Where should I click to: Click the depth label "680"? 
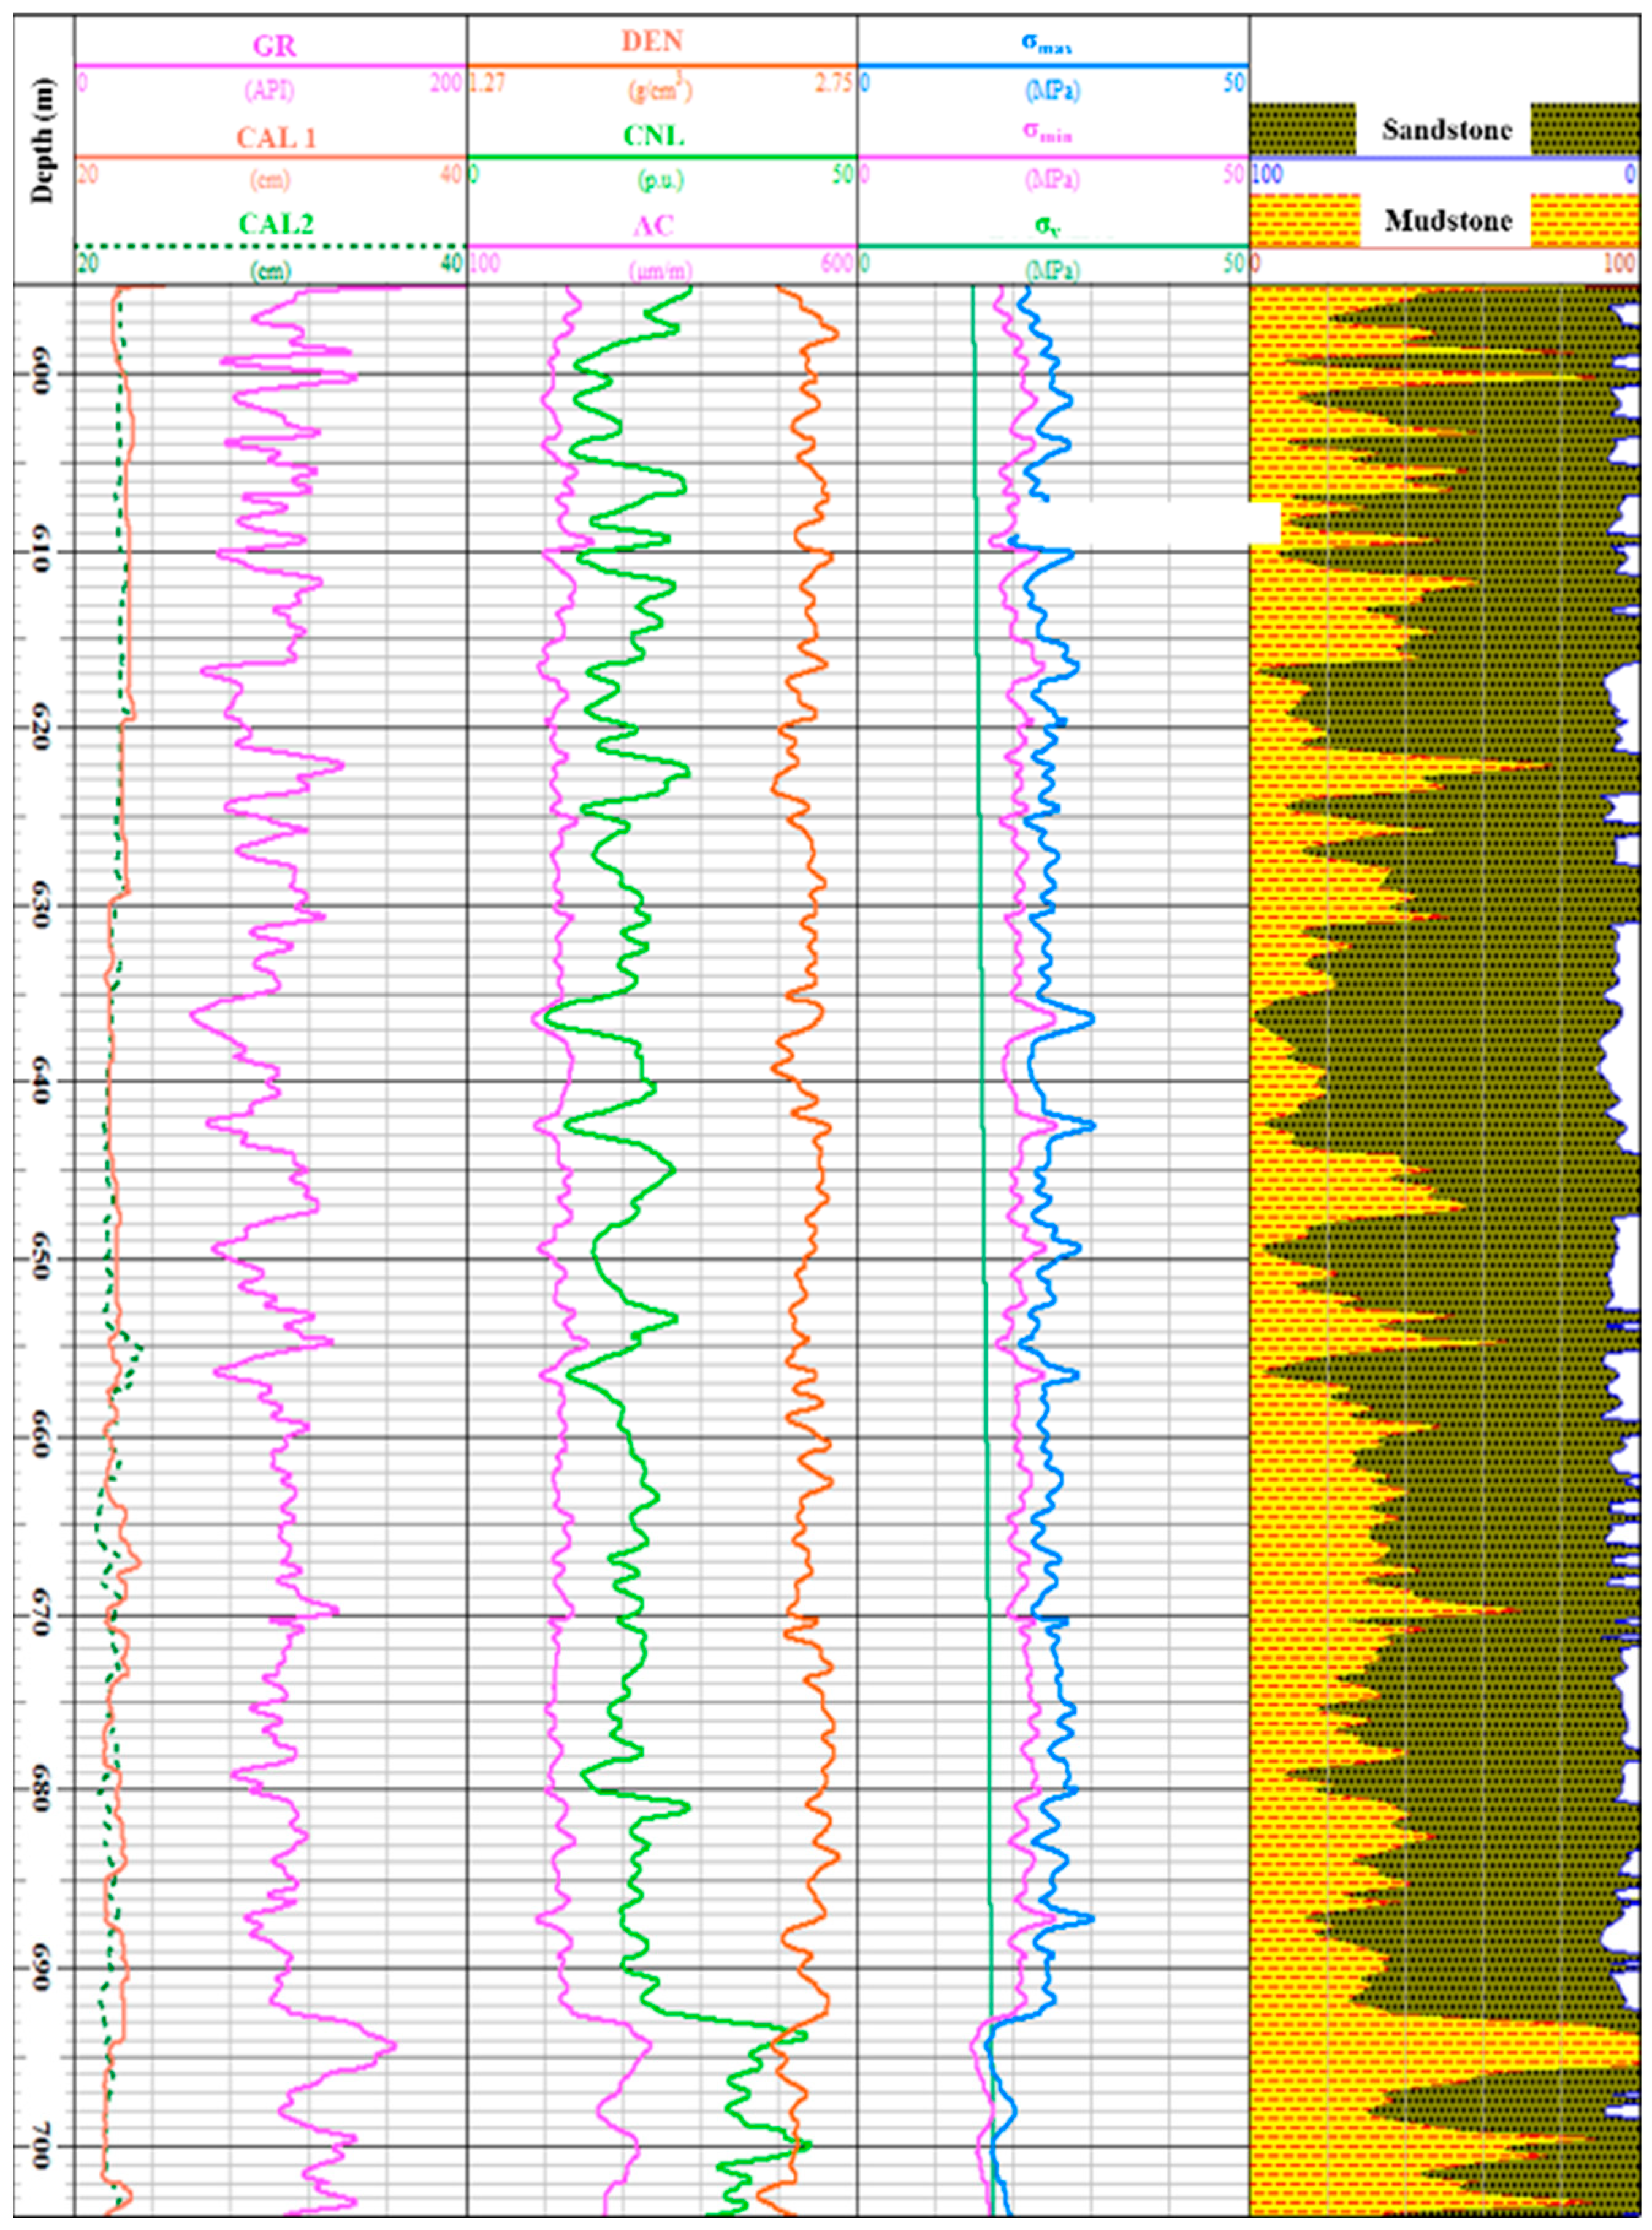tap(43, 1790)
